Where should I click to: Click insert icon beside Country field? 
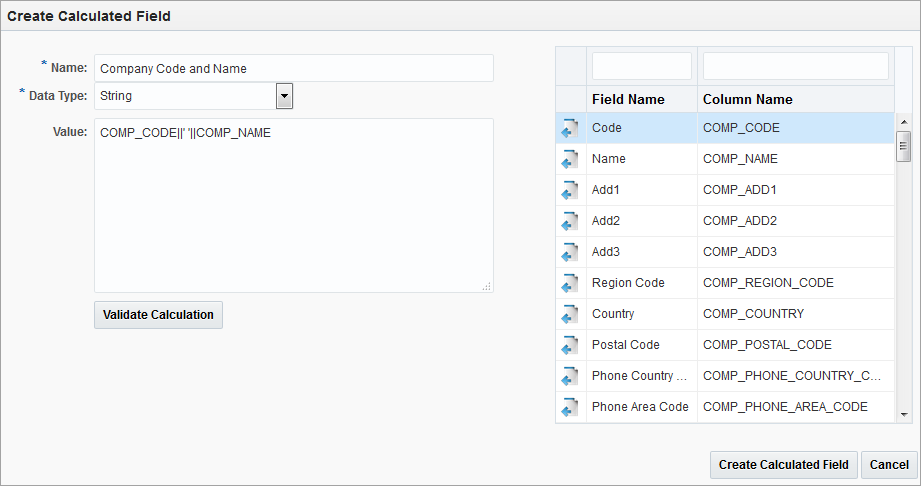click(x=570, y=314)
